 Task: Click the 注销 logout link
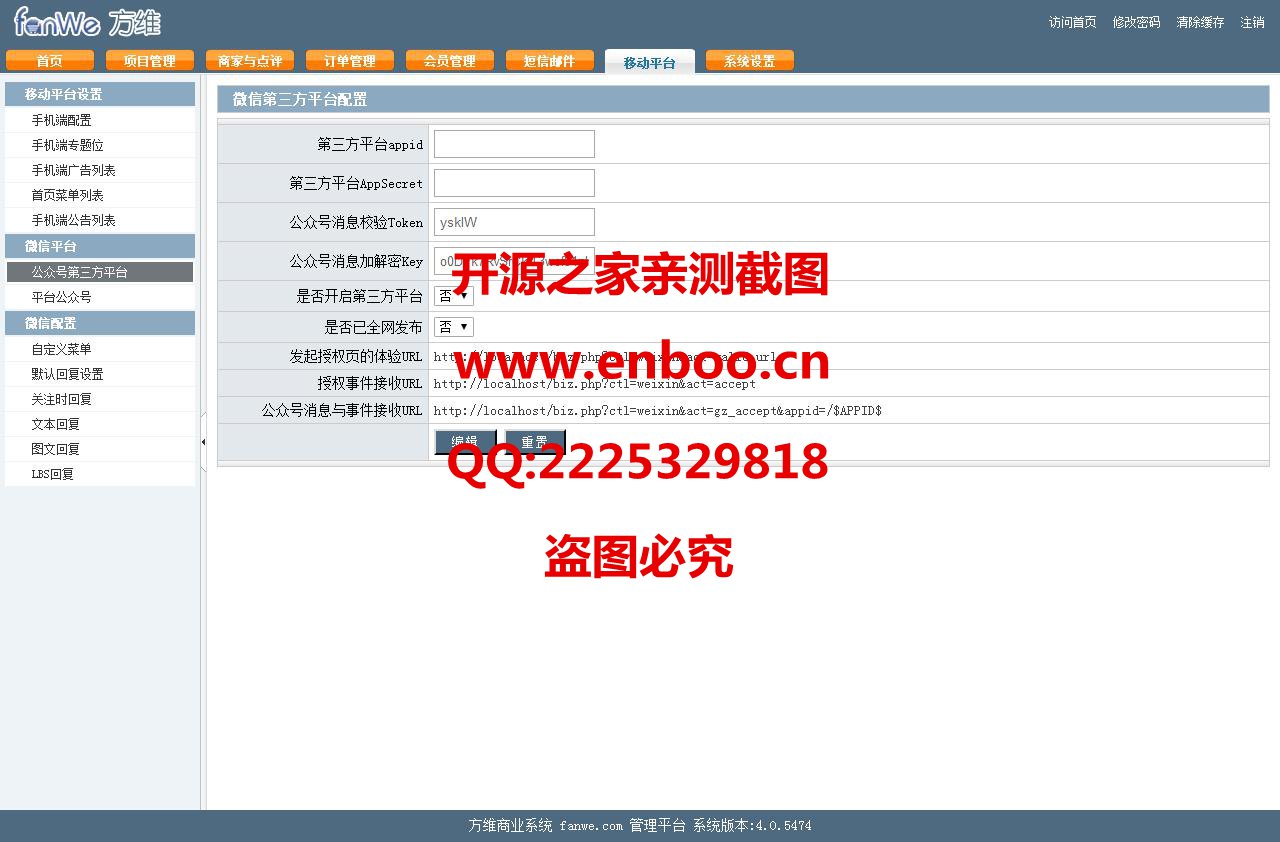[1252, 22]
